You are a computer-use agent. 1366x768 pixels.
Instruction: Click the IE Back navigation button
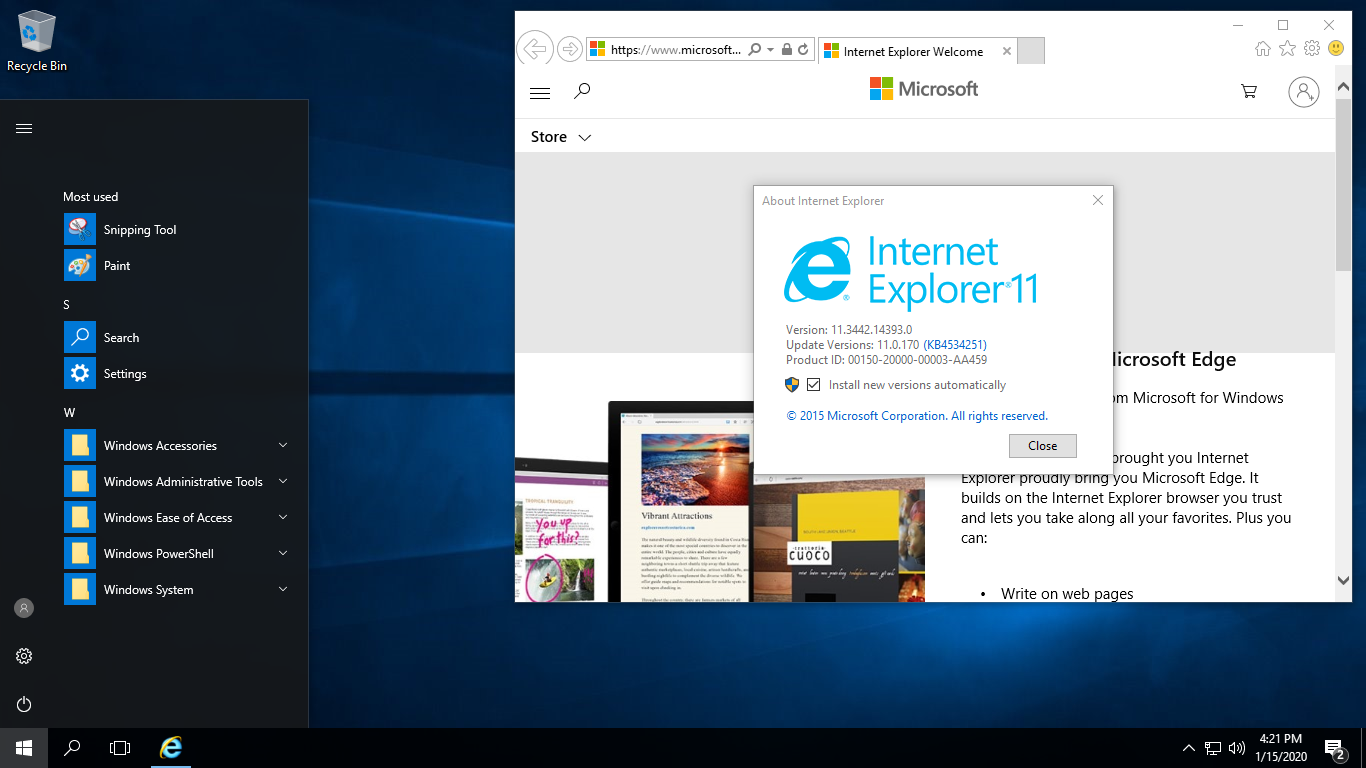coord(535,48)
